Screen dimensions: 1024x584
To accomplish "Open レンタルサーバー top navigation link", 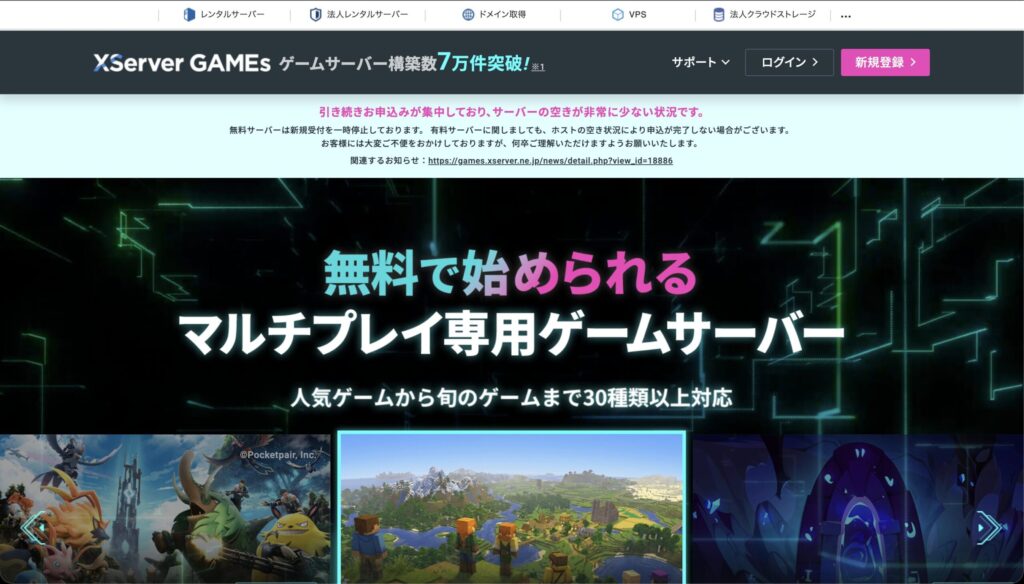I will 224,14.
